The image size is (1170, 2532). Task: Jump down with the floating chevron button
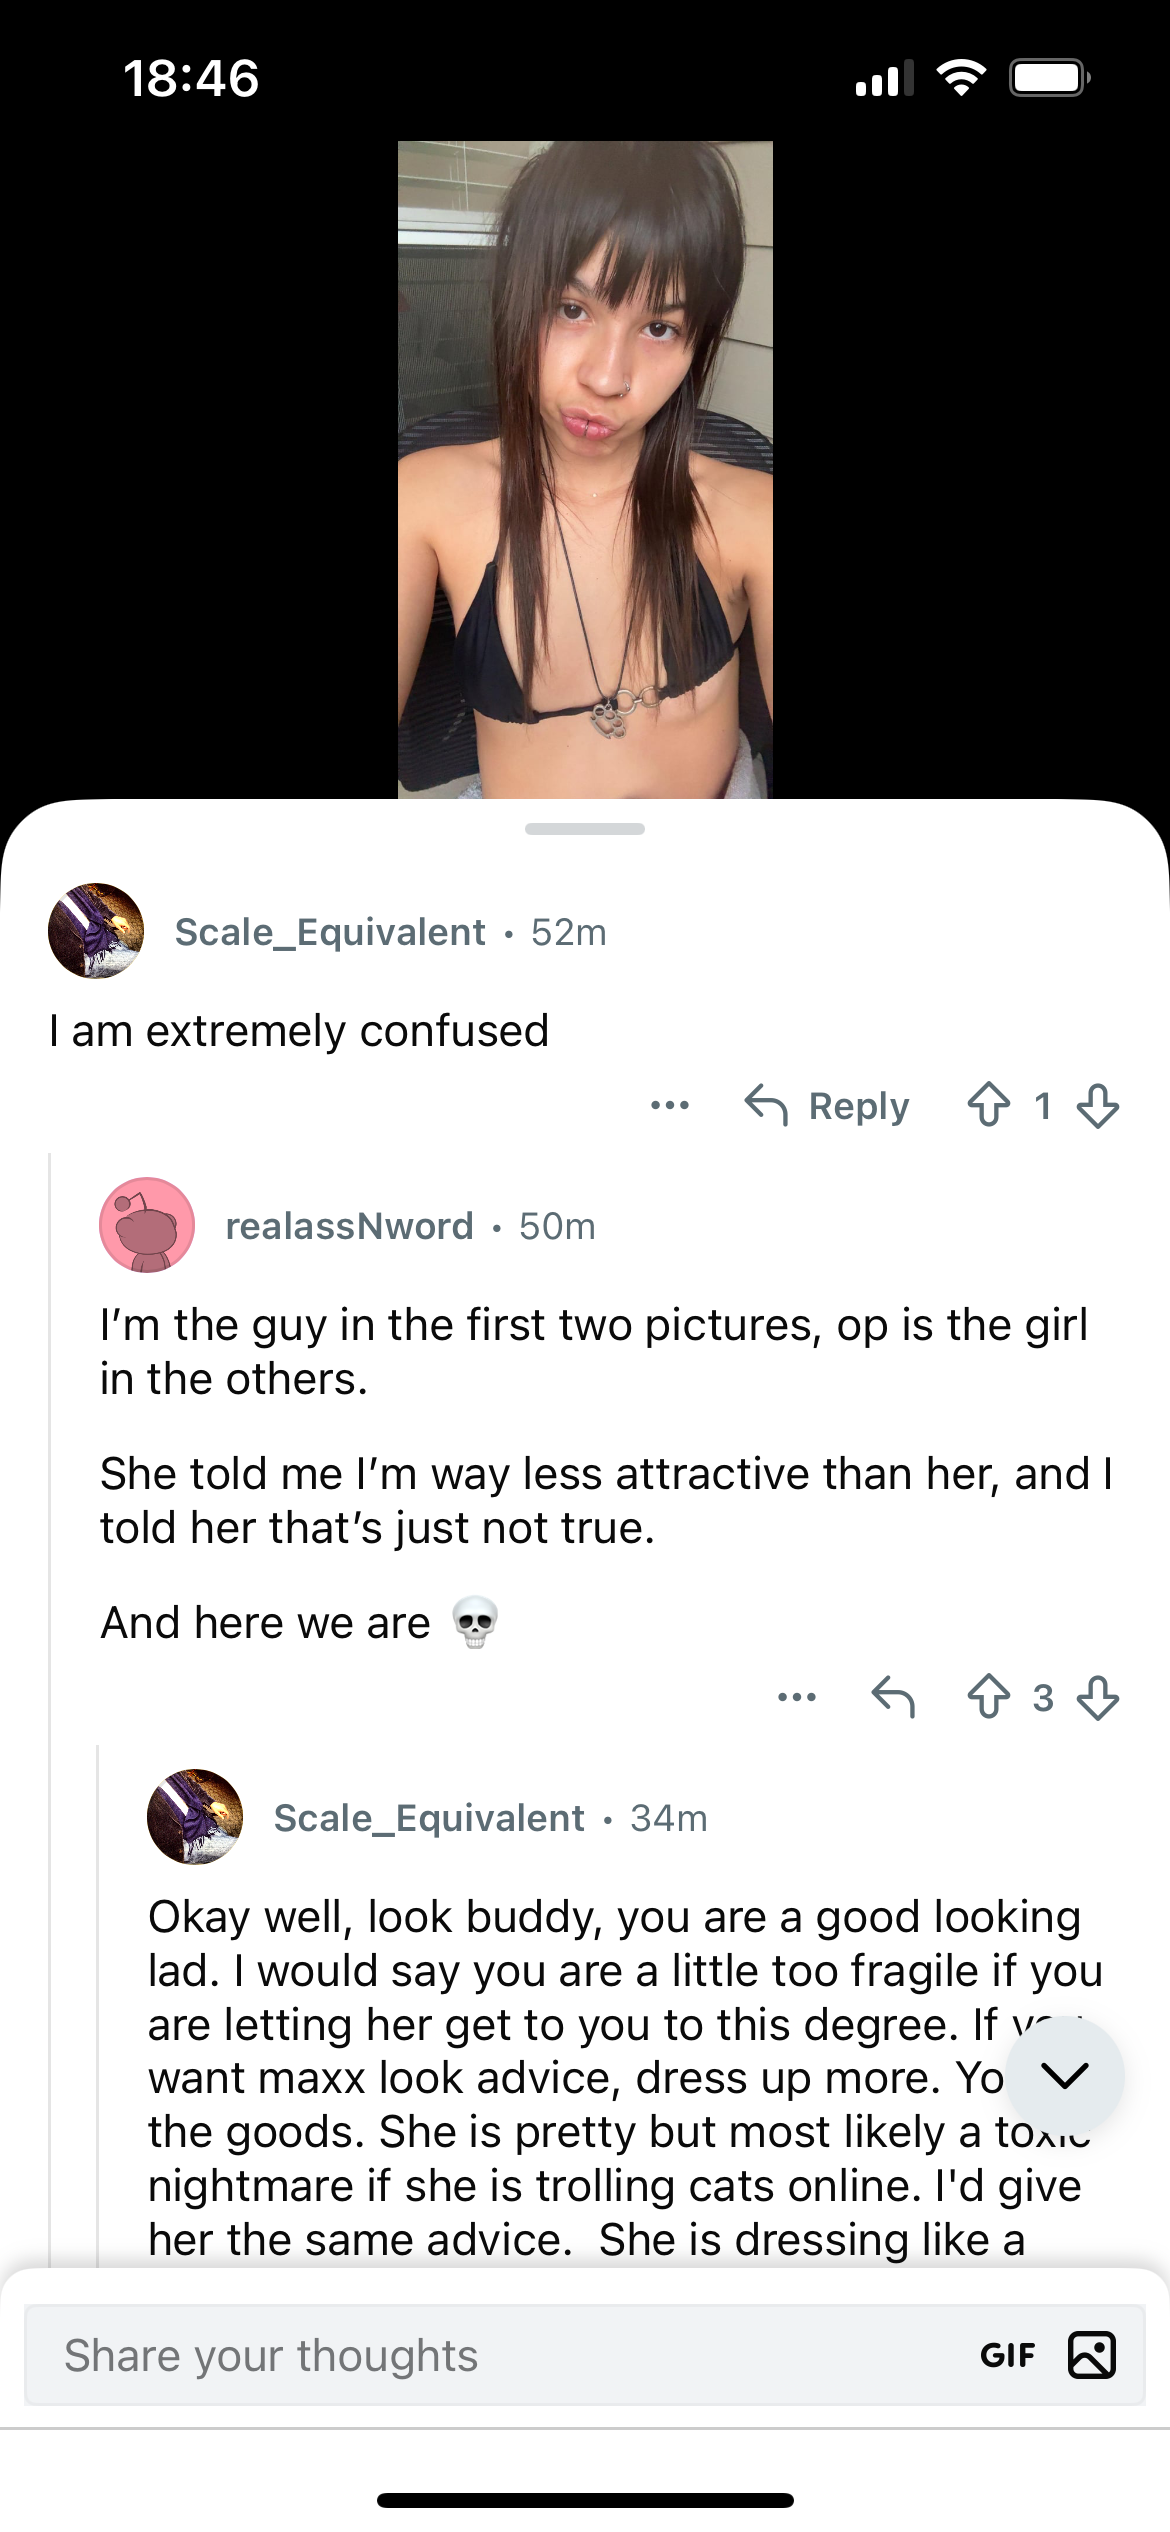1065,2075
